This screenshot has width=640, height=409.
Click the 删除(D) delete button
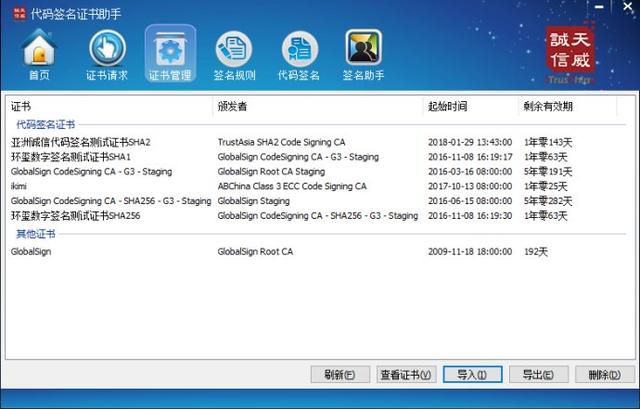pos(604,374)
